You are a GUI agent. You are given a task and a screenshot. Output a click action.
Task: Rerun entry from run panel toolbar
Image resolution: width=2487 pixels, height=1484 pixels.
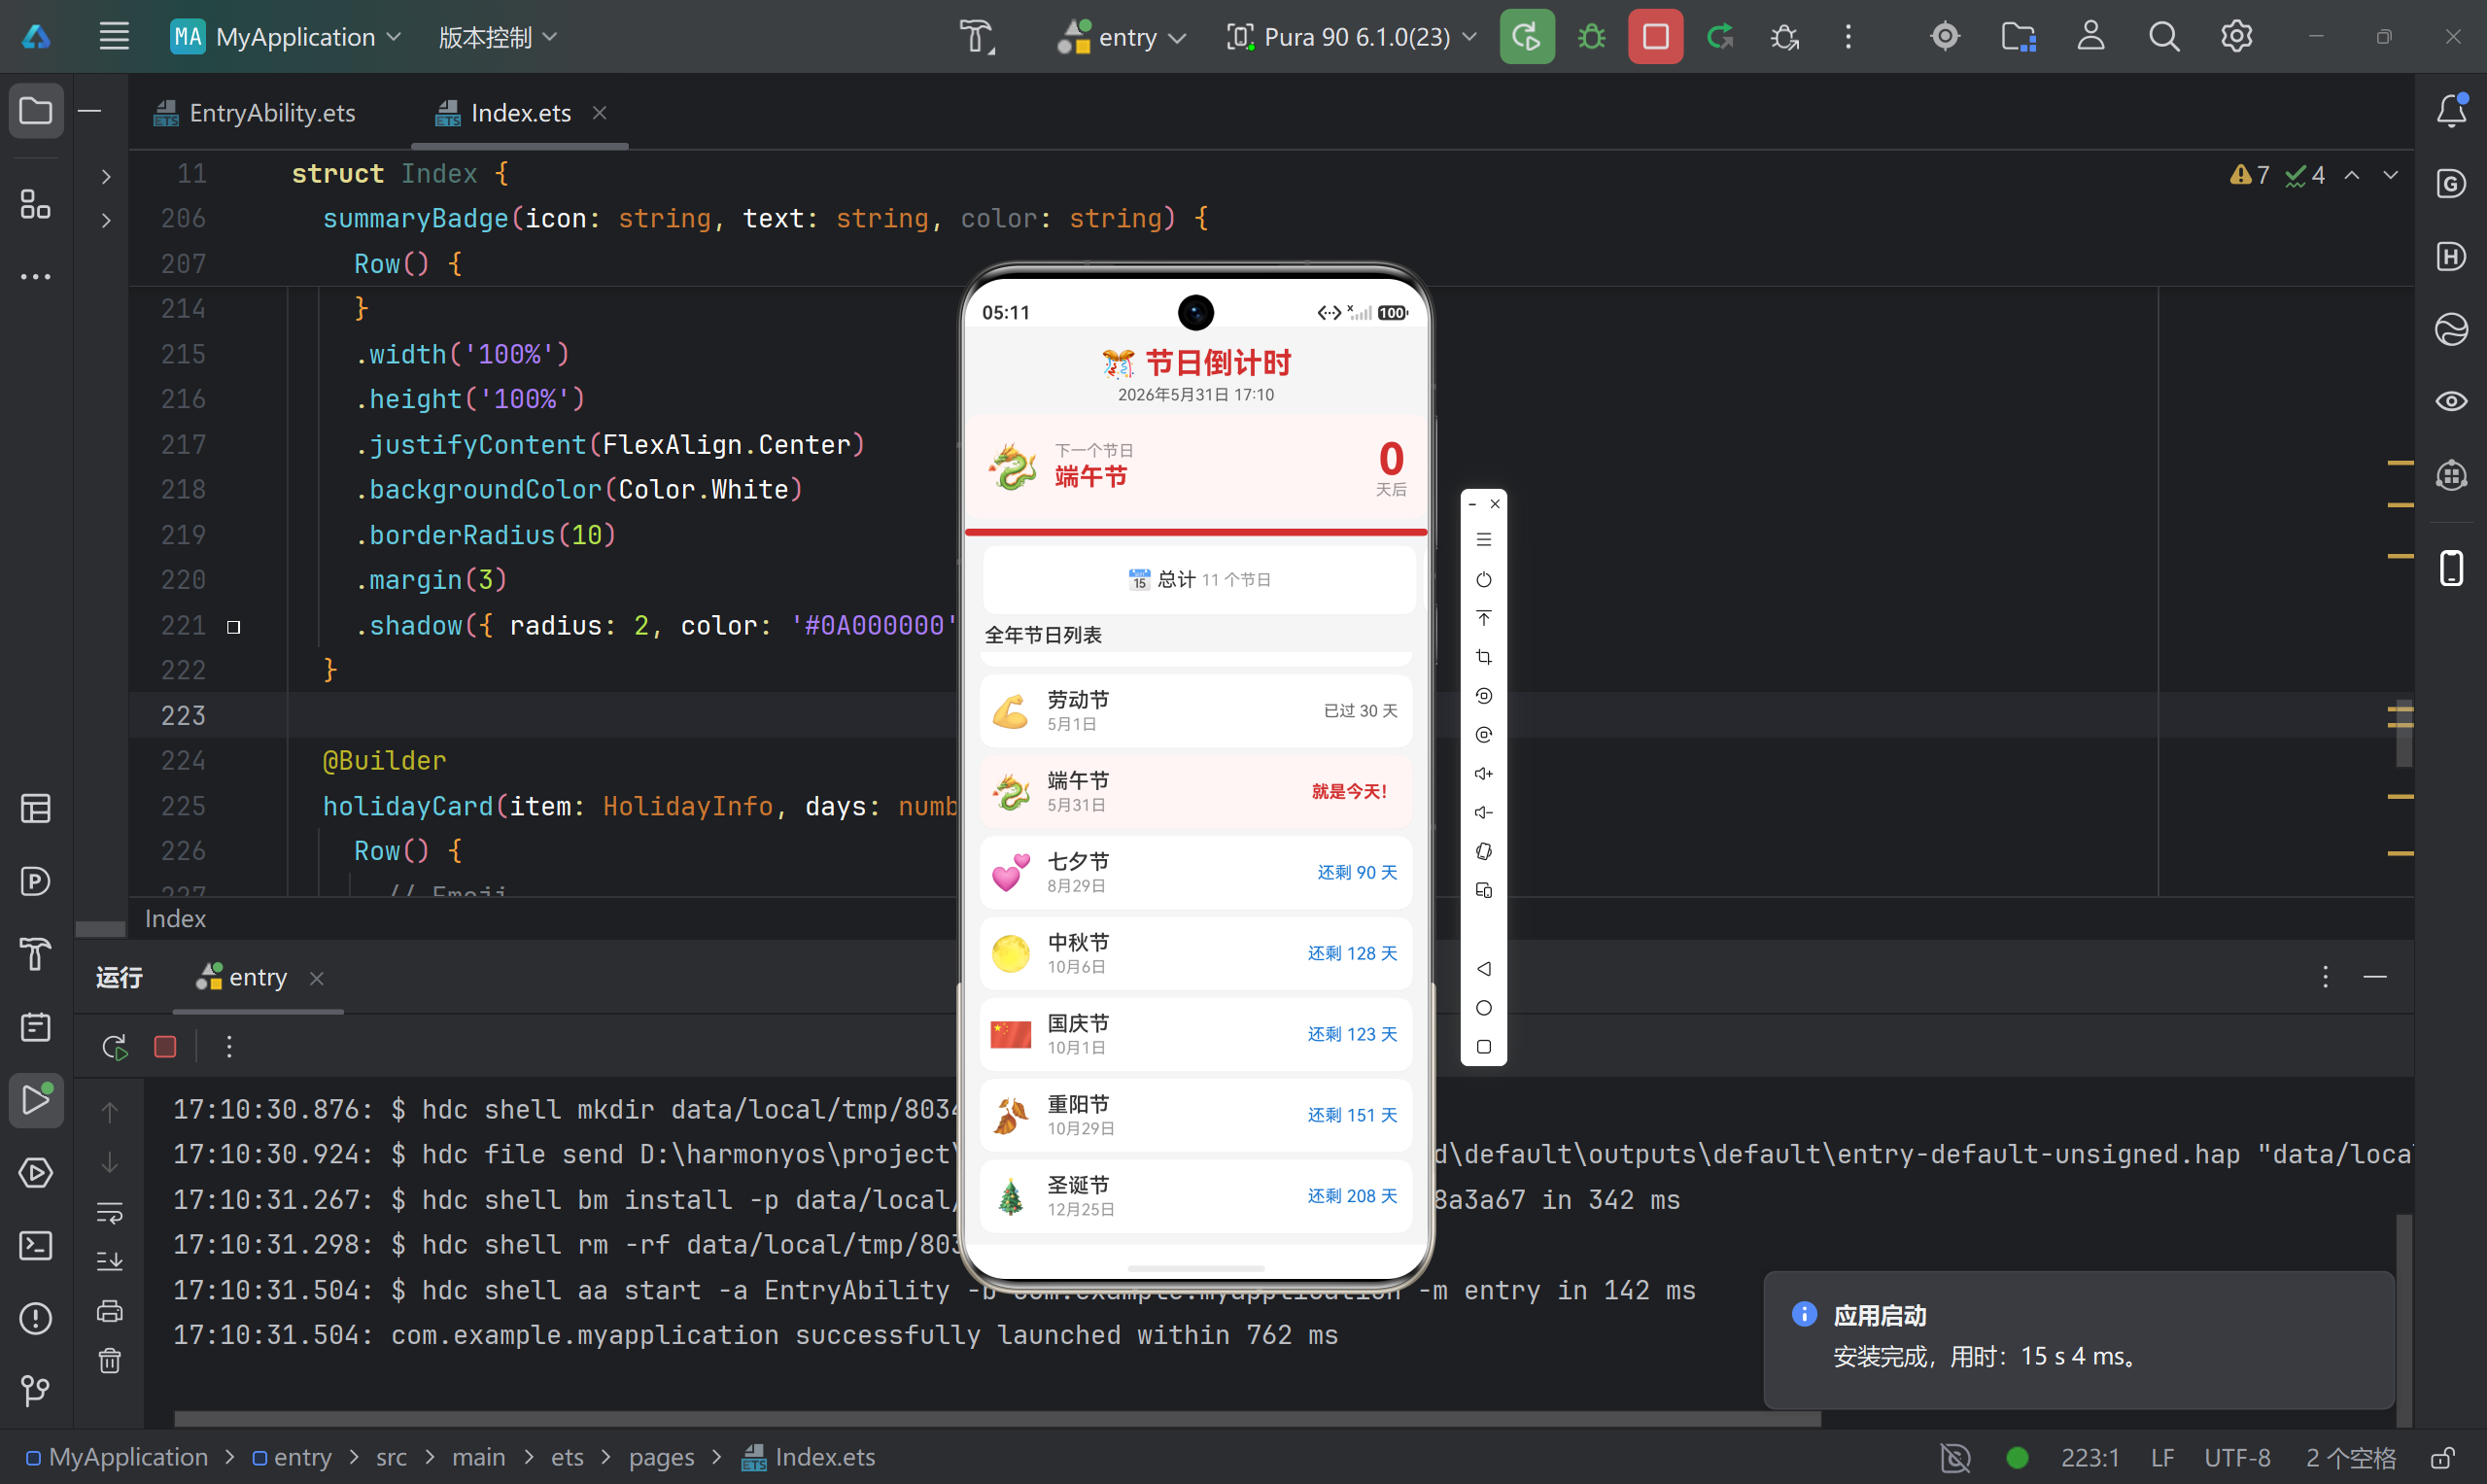point(114,1047)
